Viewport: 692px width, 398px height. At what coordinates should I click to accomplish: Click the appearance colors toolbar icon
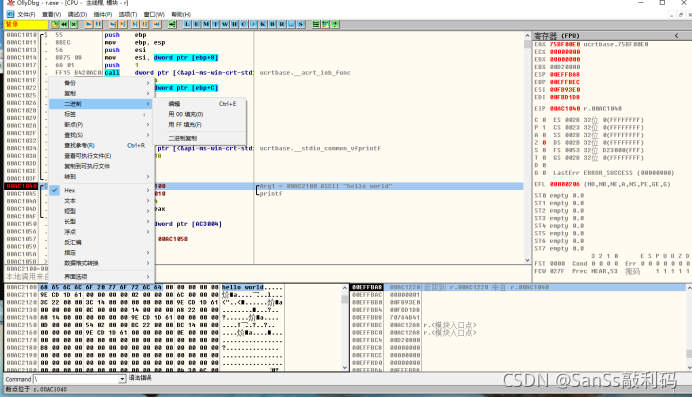pyautogui.click(x=325, y=24)
